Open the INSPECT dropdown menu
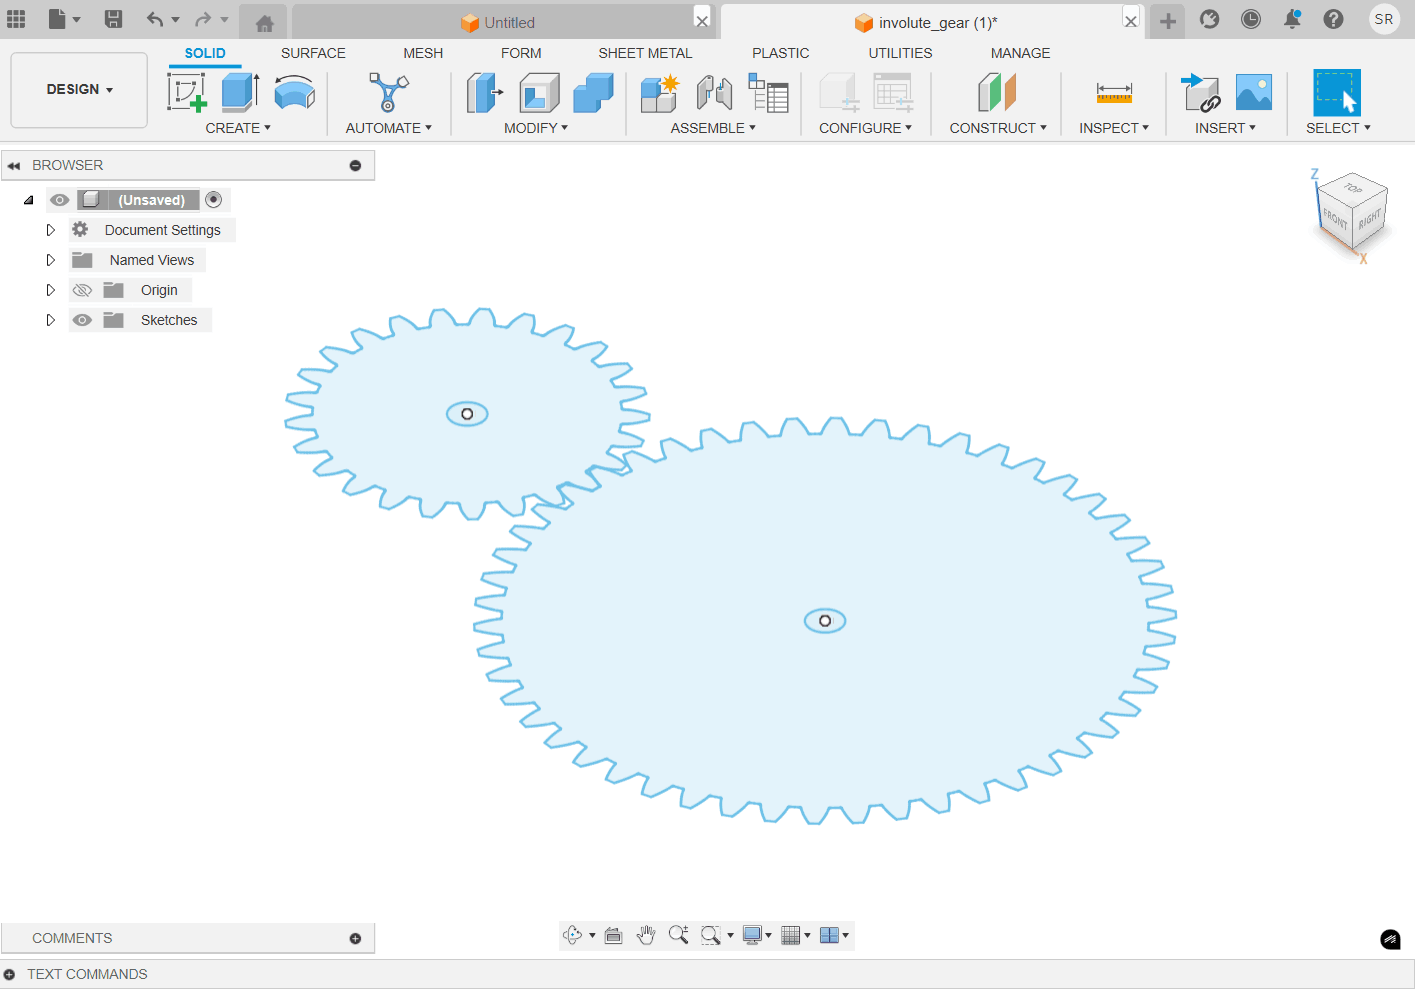Image resolution: width=1415 pixels, height=989 pixels. pyautogui.click(x=1114, y=128)
